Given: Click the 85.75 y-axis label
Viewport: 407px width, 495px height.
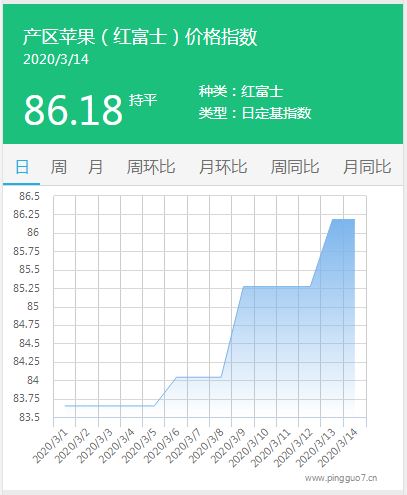Looking at the screenshot, I should point(26,251).
